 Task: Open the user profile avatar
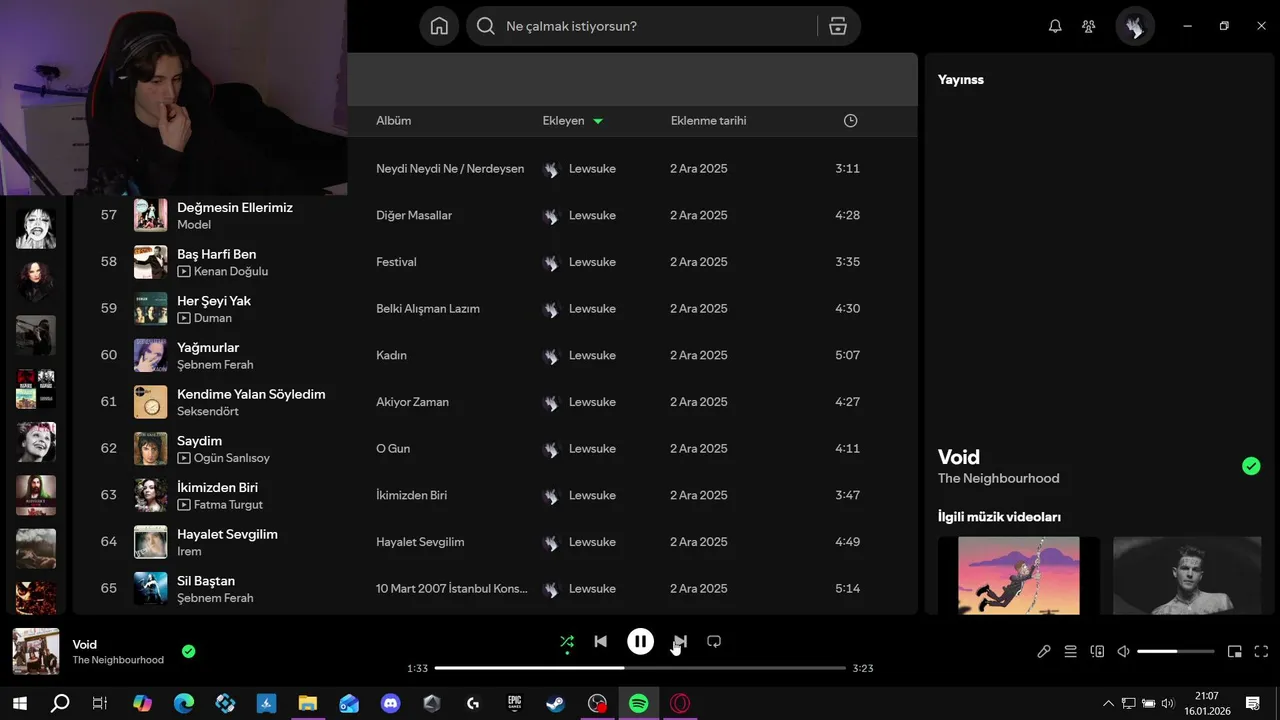[1135, 27]
